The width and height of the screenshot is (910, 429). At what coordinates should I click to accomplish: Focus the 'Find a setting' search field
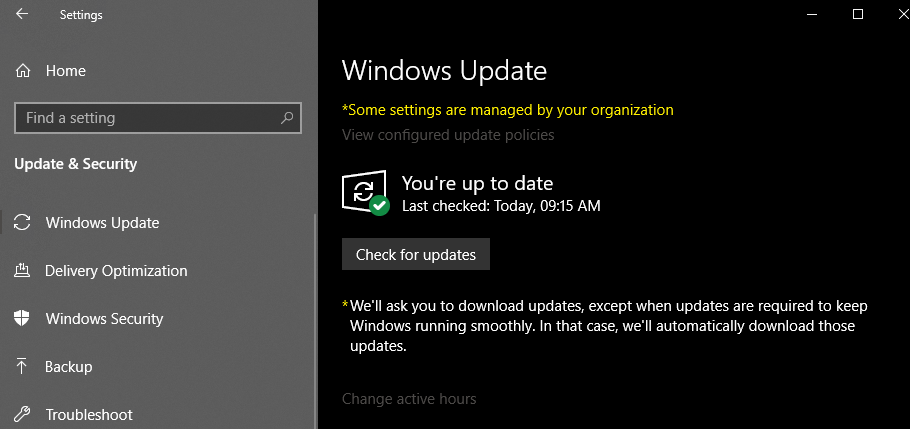[x=145, y=118]
